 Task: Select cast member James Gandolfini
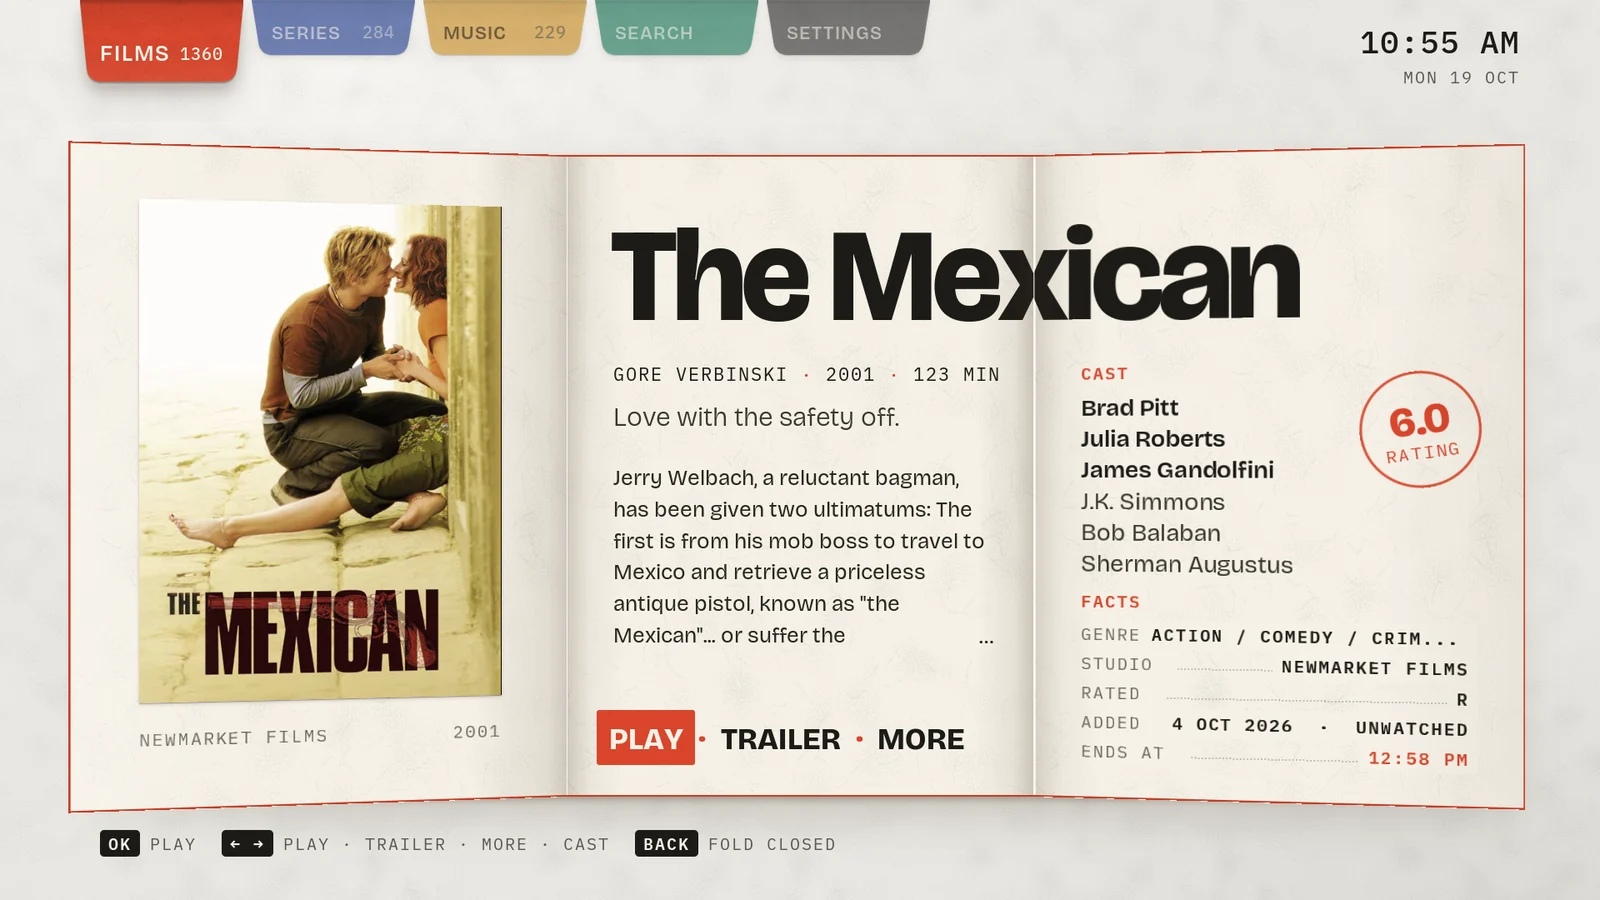[1177, 470]
